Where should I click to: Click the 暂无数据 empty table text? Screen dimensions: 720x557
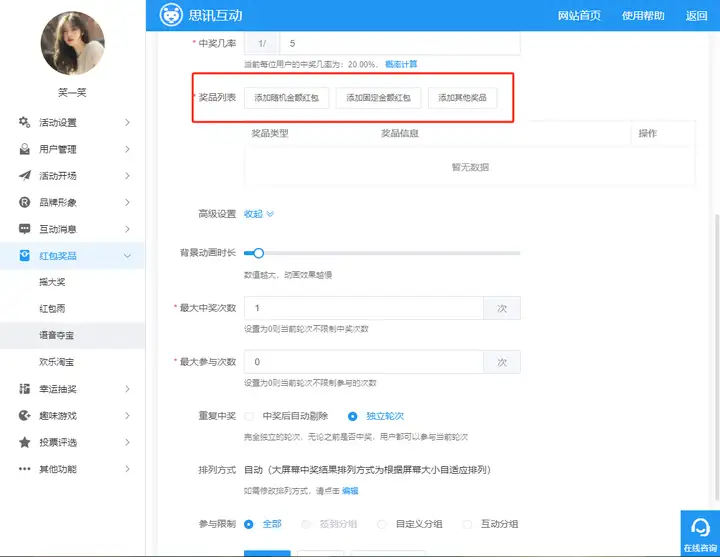(470, 167)
